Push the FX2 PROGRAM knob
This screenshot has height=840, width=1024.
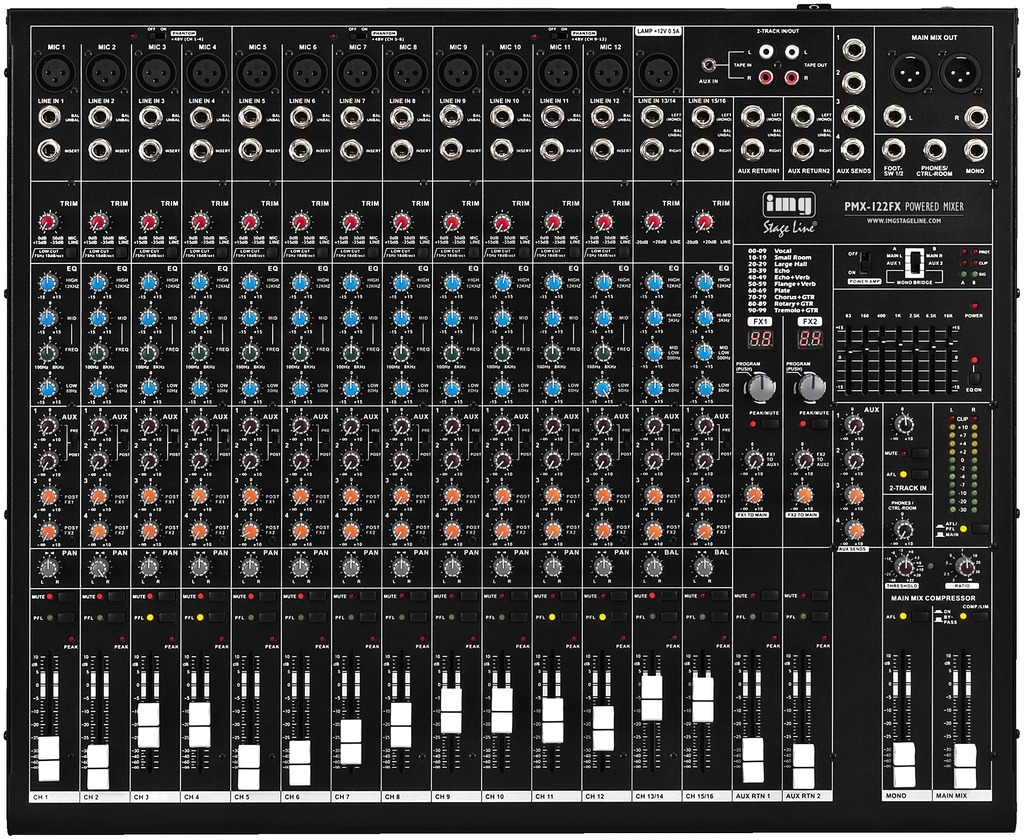click(x=810, y=387)
